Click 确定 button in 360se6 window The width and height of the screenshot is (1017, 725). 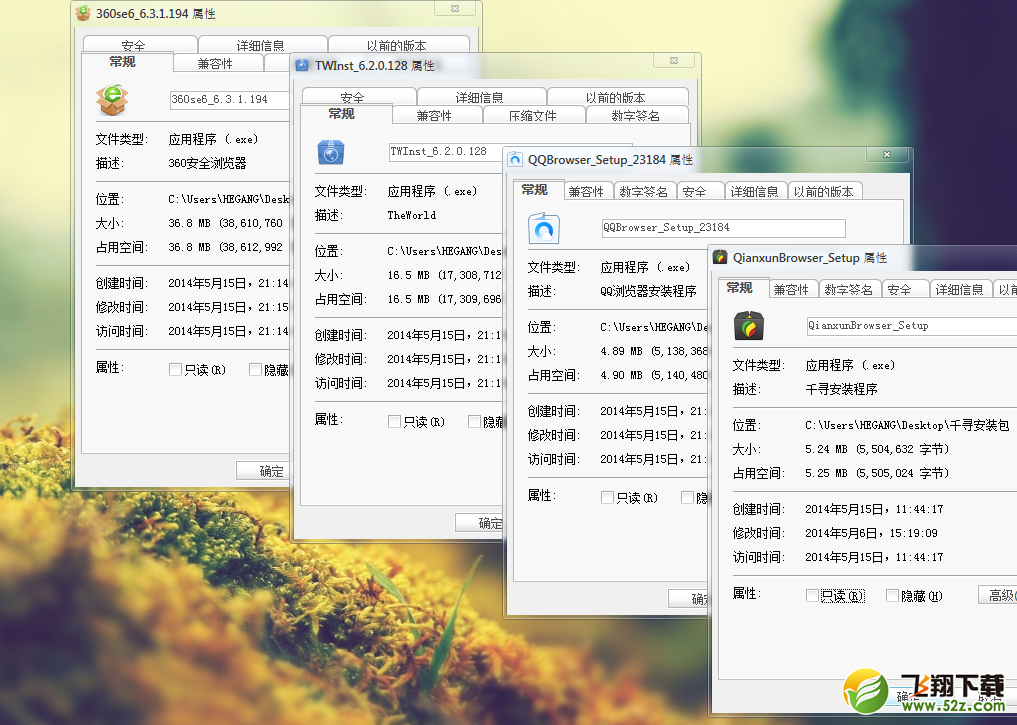pos(263,471)
